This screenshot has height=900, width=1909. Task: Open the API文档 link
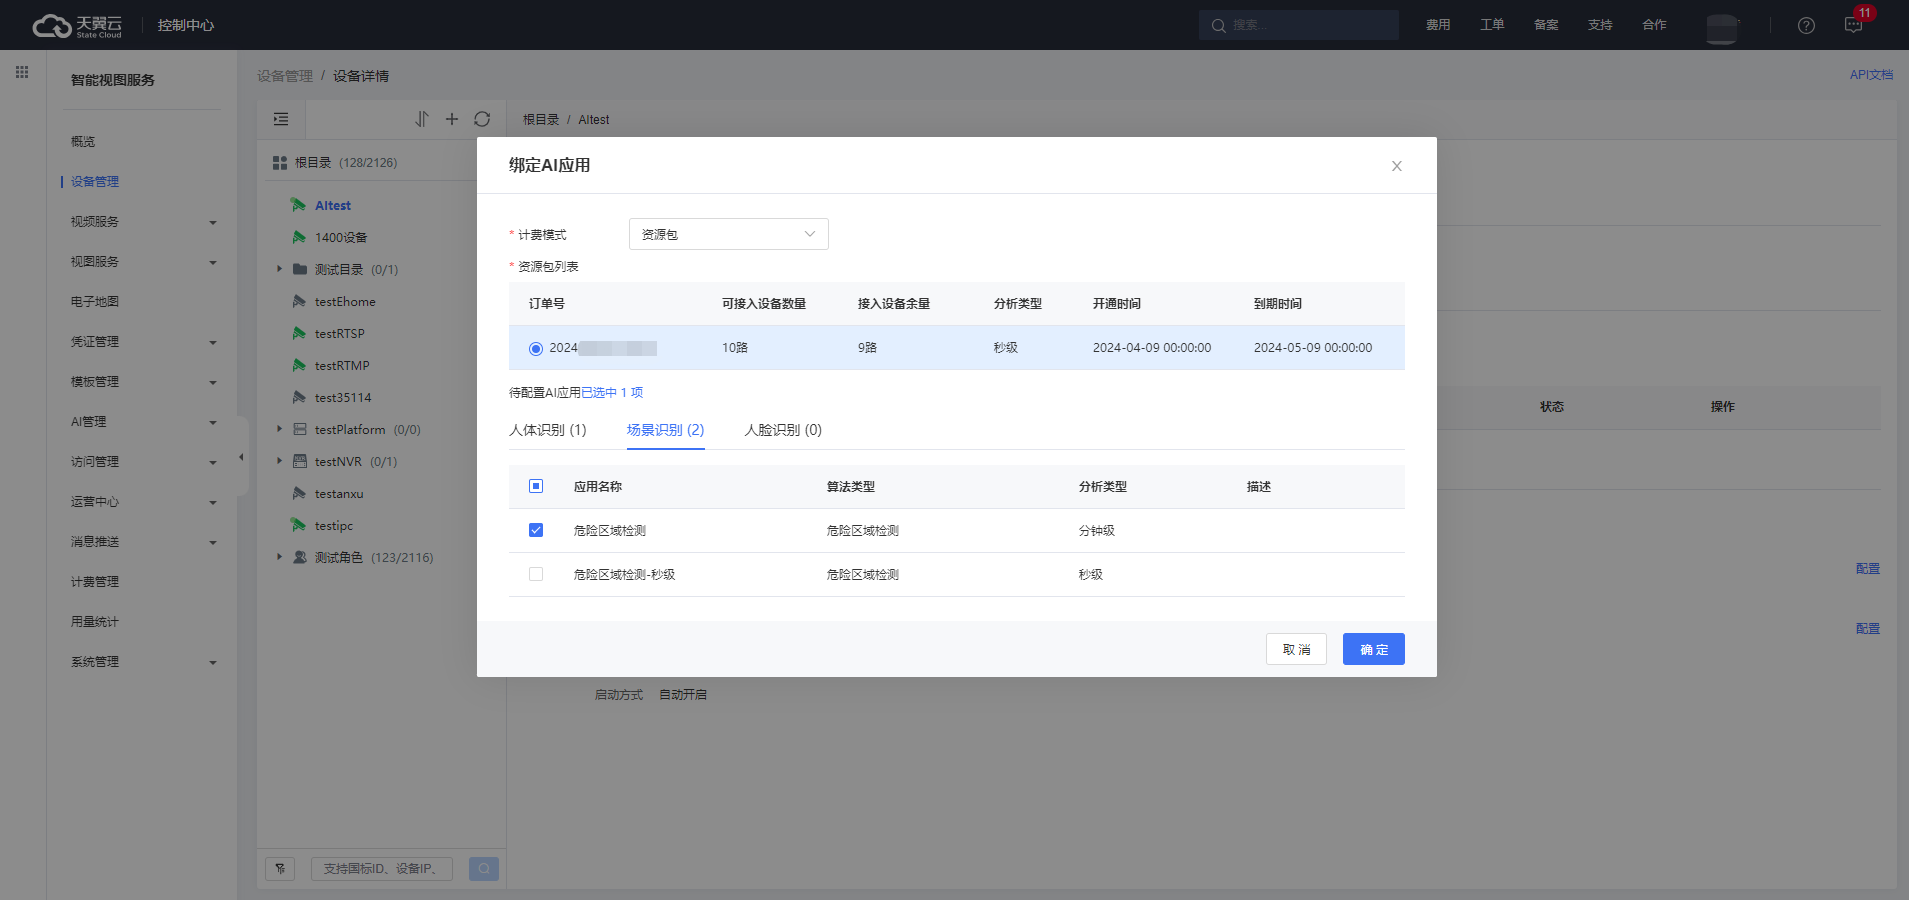click(1871, 75)
